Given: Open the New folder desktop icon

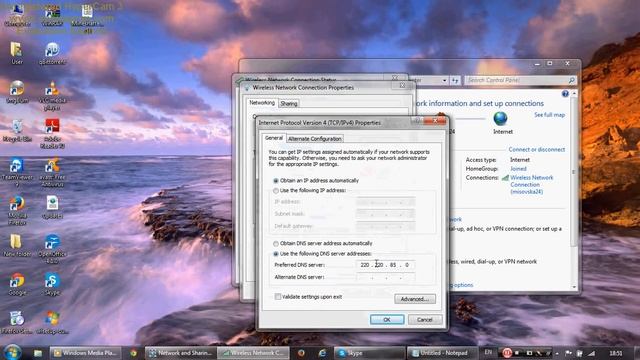Looking at the screenshot, I should pyautogui.click(x=17, y=245).
